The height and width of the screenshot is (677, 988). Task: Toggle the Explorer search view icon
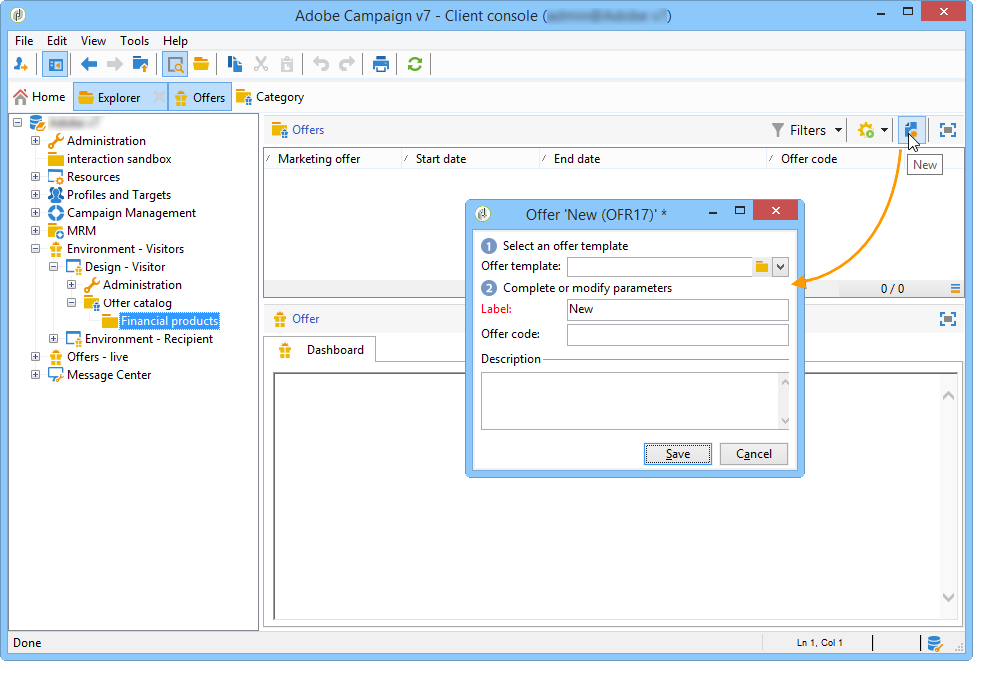click(175, 64)
